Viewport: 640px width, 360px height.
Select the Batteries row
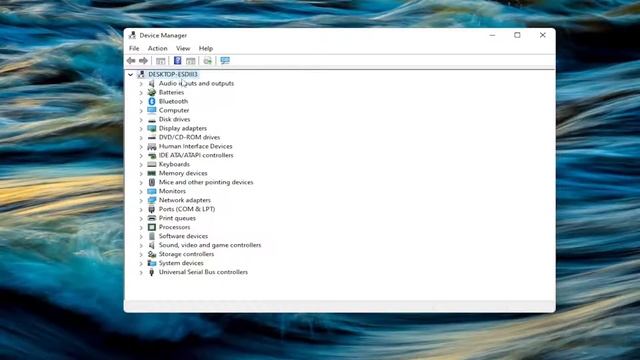(x=171, y=92)
